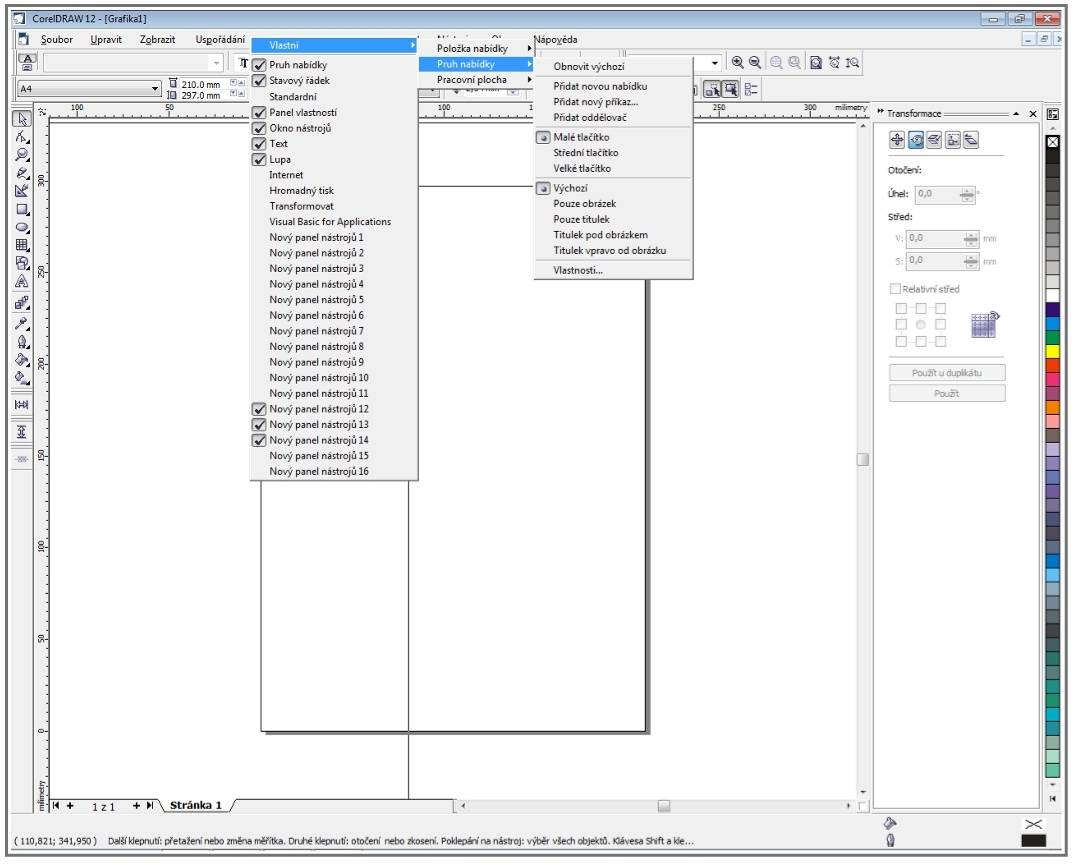Click the palette options icon above color swatches
The width and height of the screenshot is (1080, 867).
pos(1052,114)
